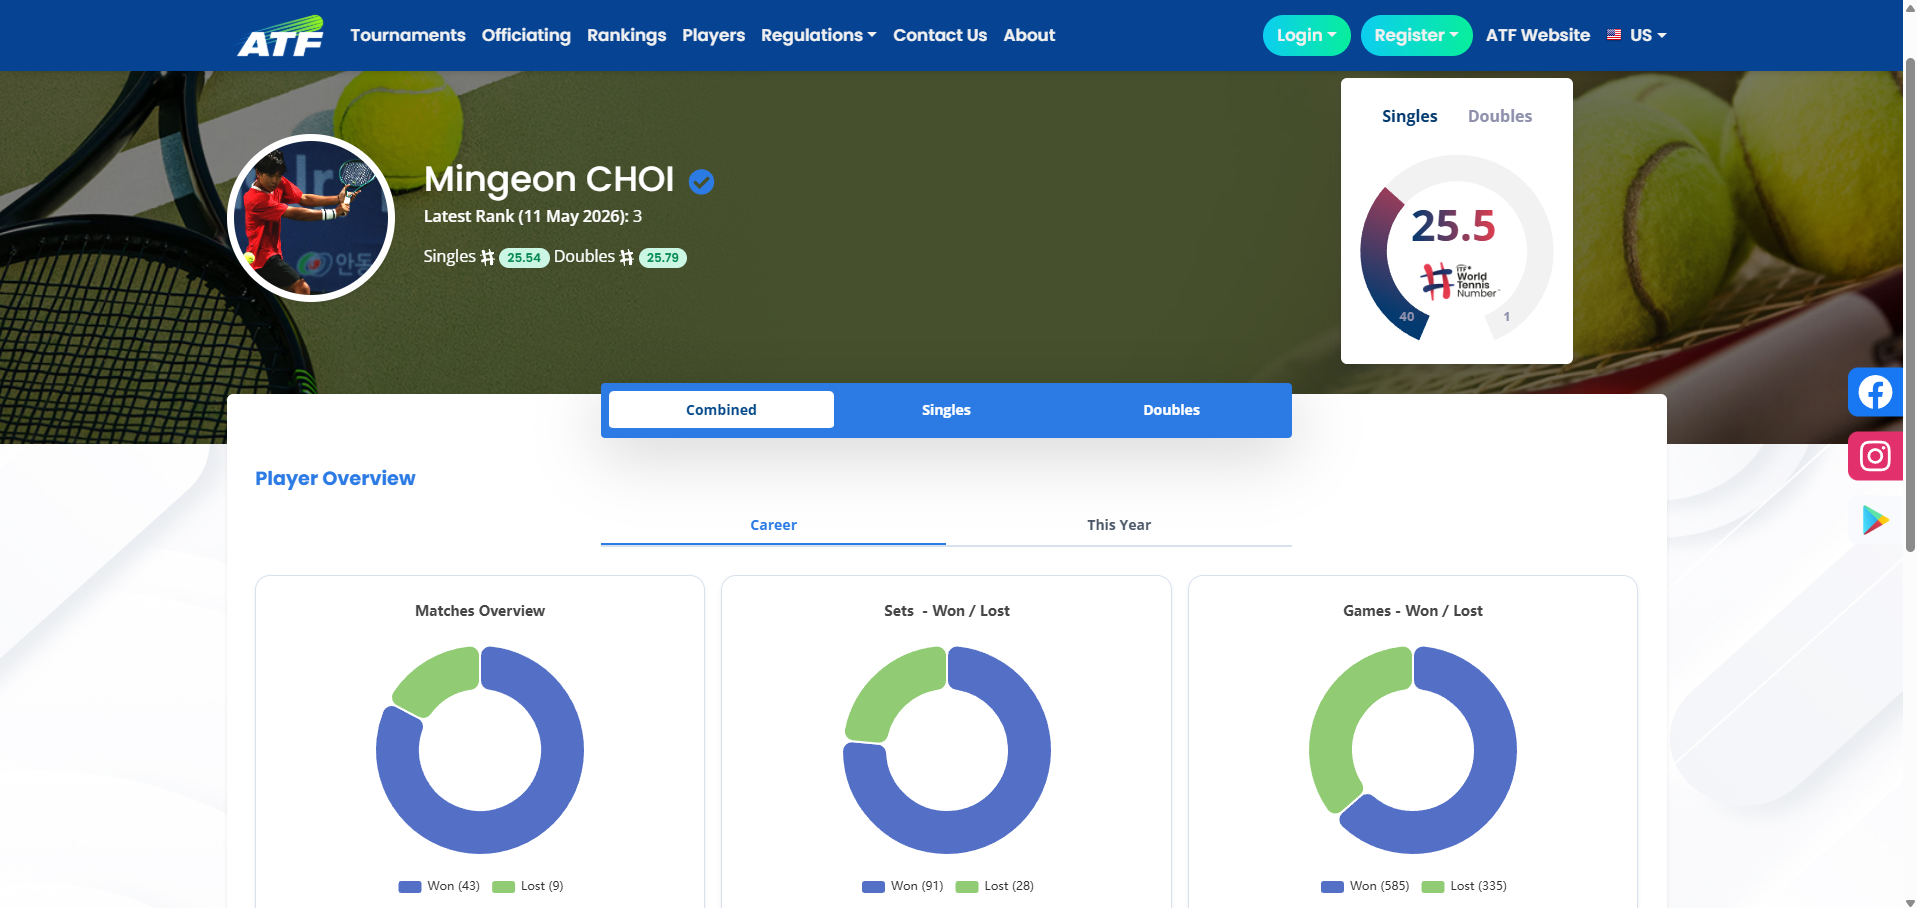
Task: Open the Contact Us page
Action: [940, 35]
